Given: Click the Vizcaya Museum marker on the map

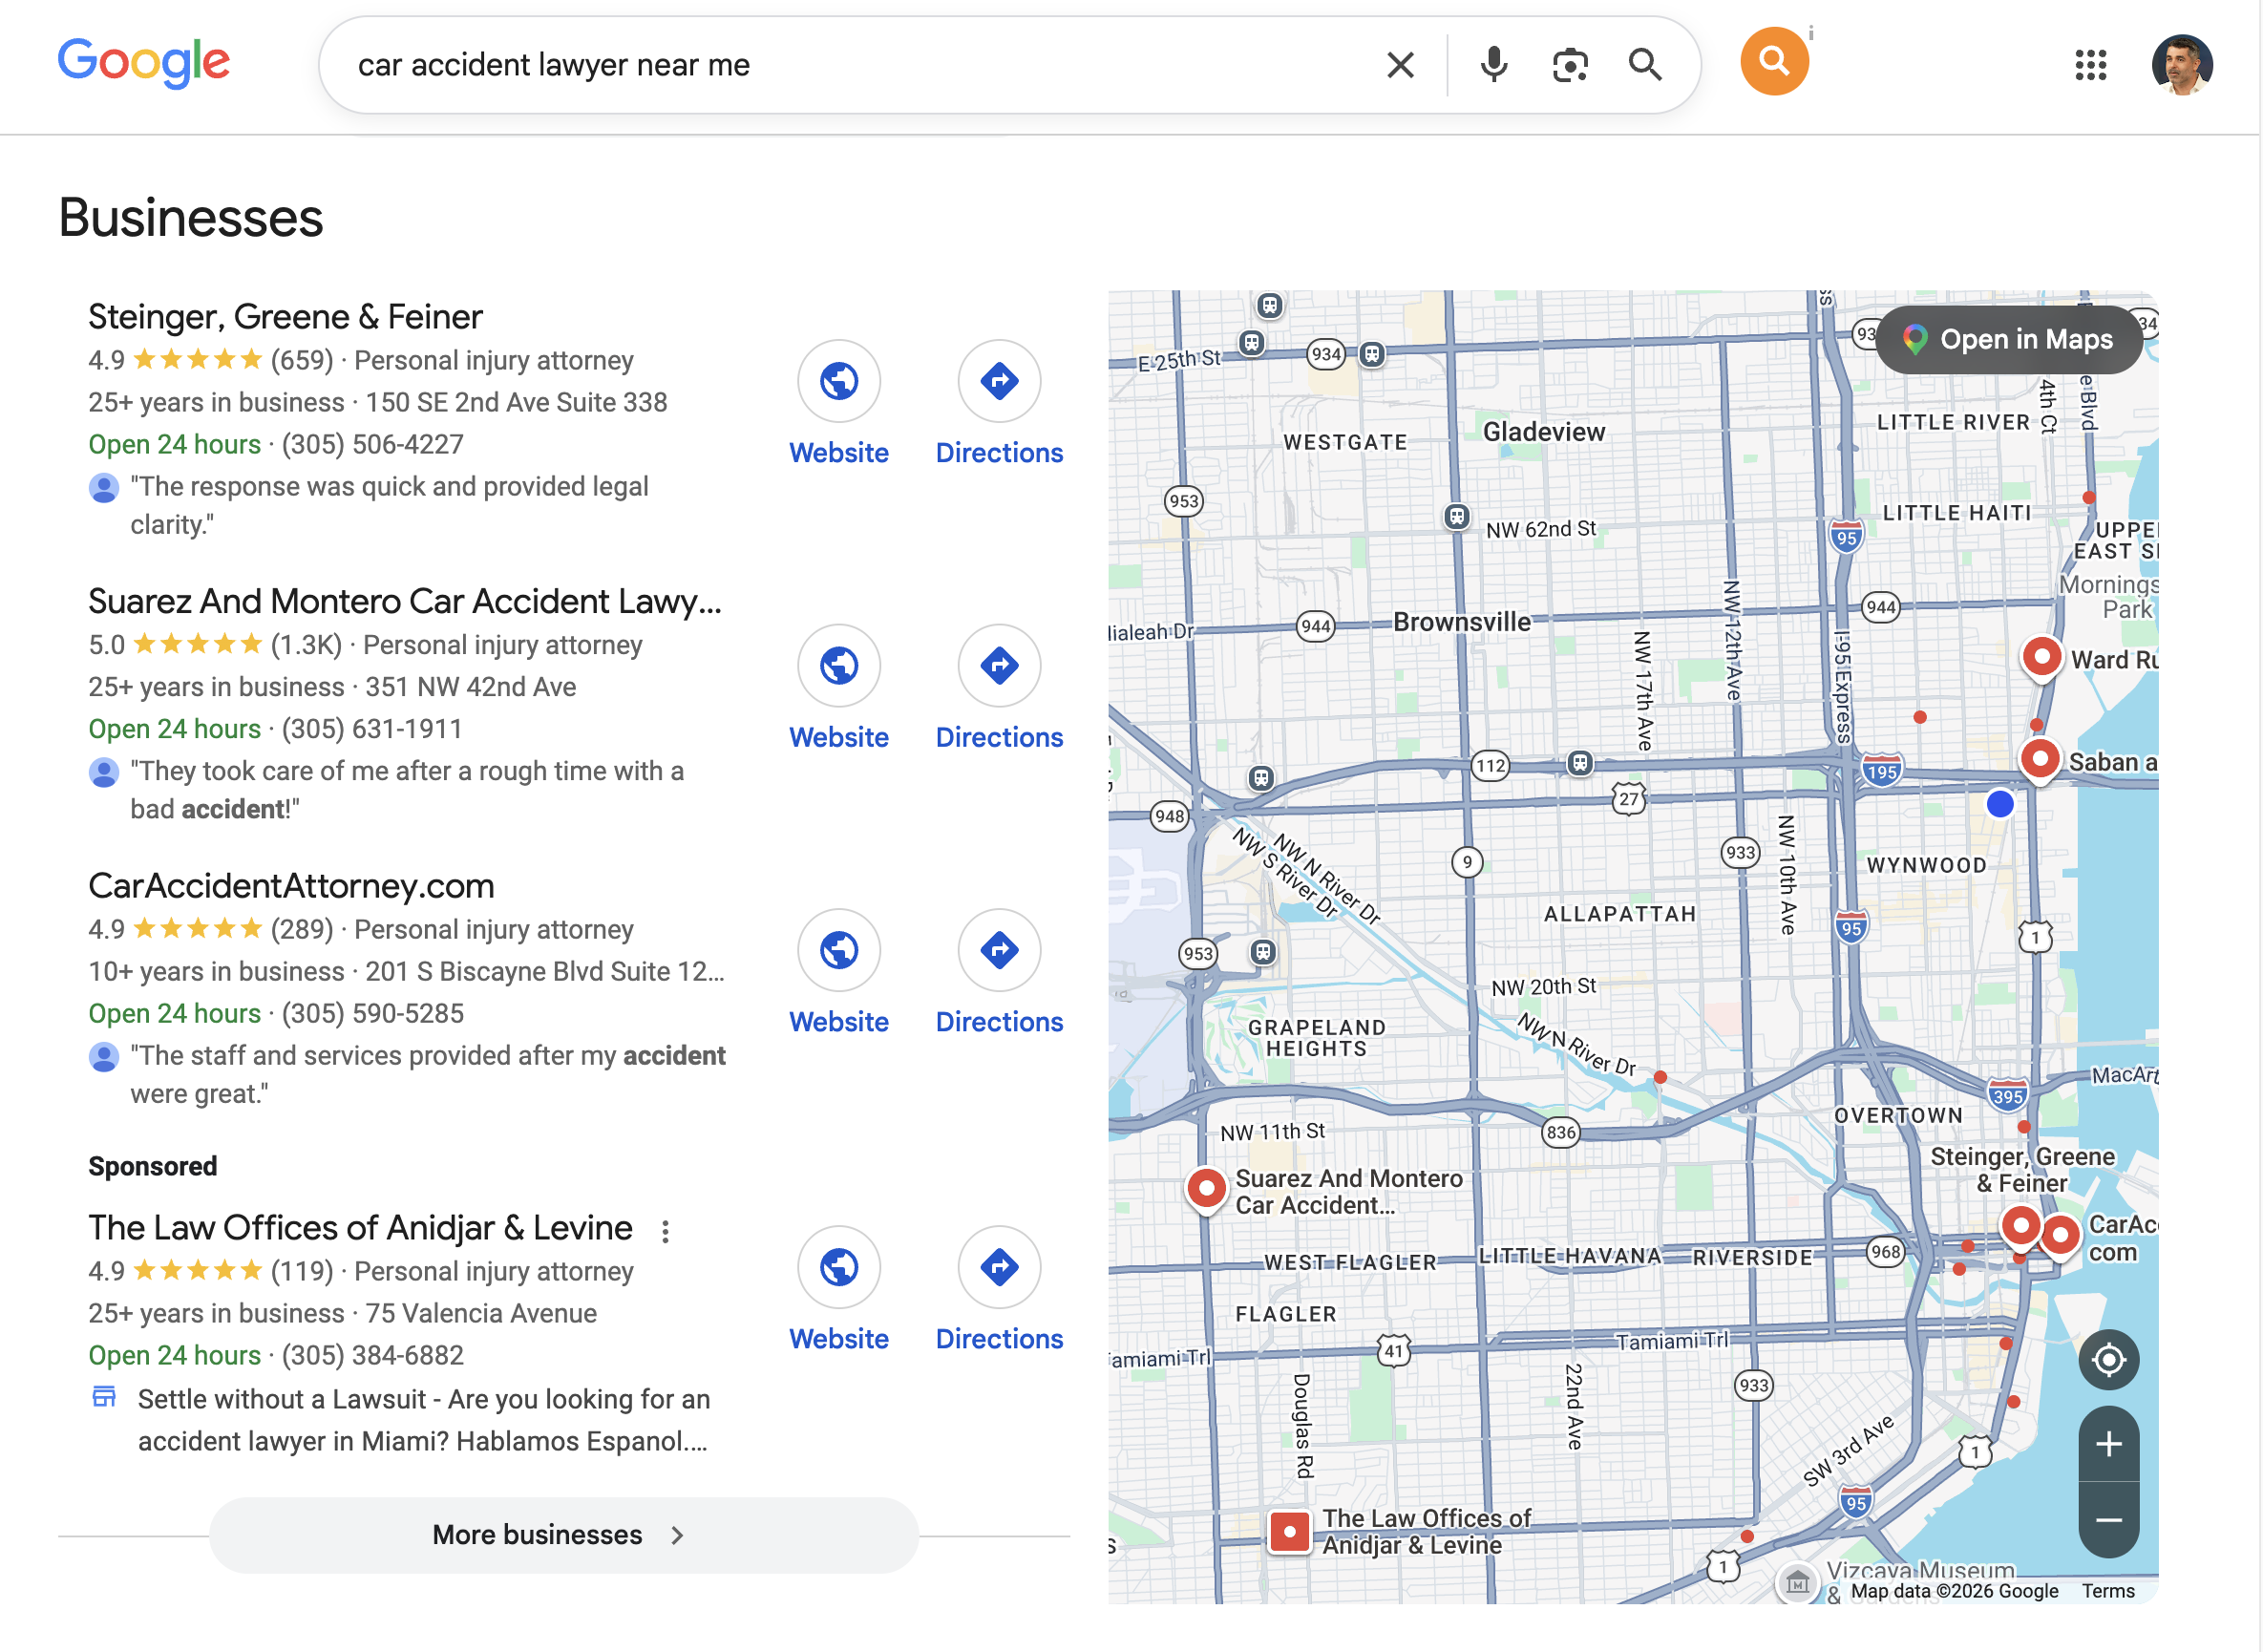Looking at the screenshot, I should [x=1797, y=1582].
